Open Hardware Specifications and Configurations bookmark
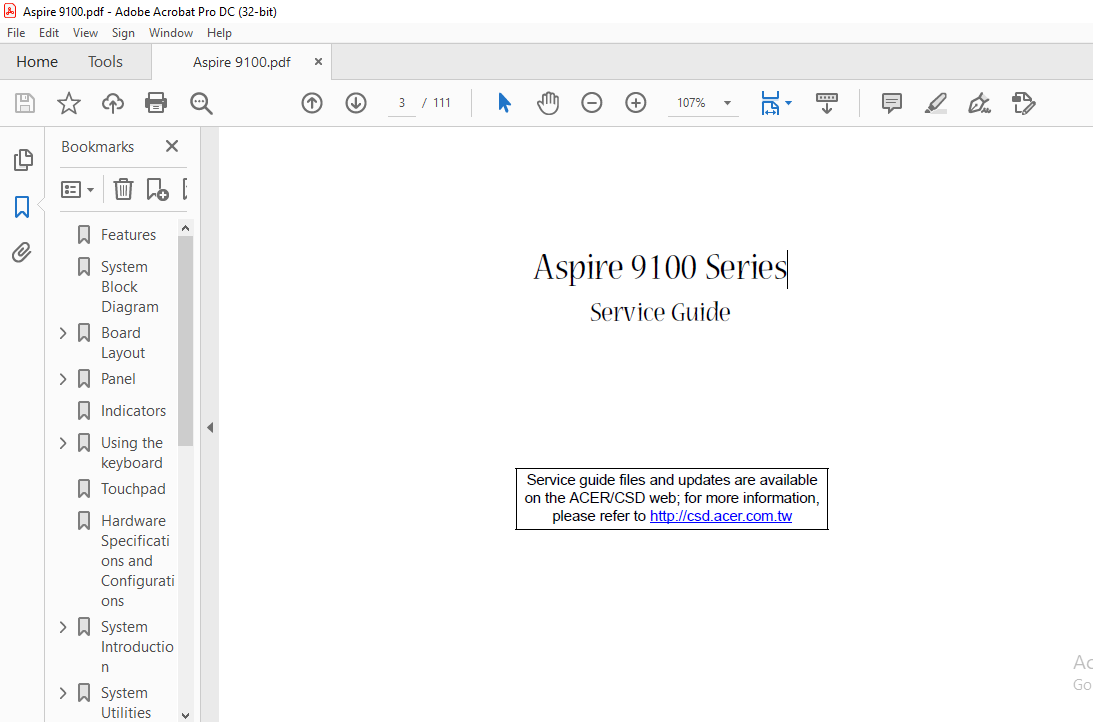Screen dimensions: 1093x722 click(137, 561)
